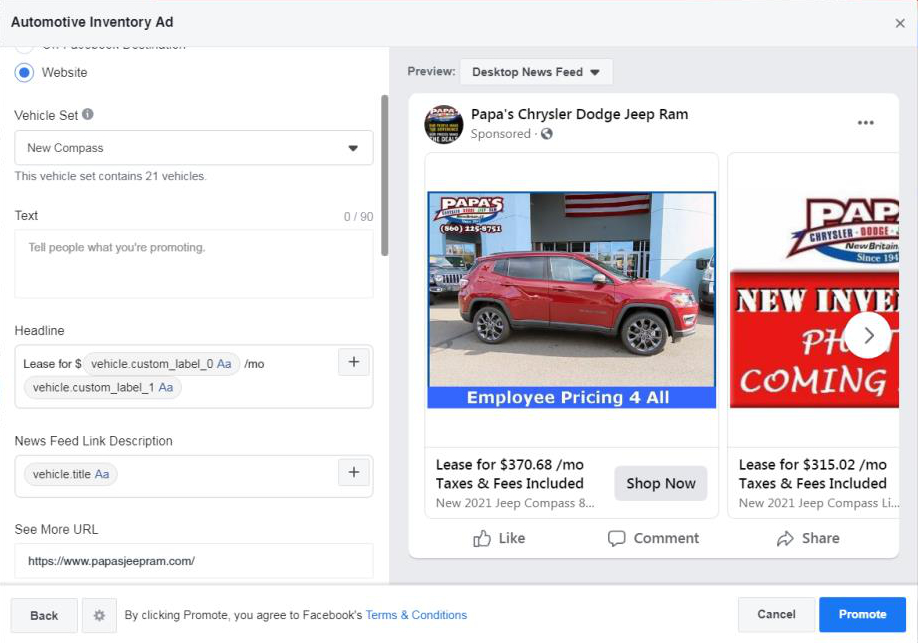Viewport: 918px width, 643px height.
Task: Open the three-dot ad options menu
Action: point(865,123)
